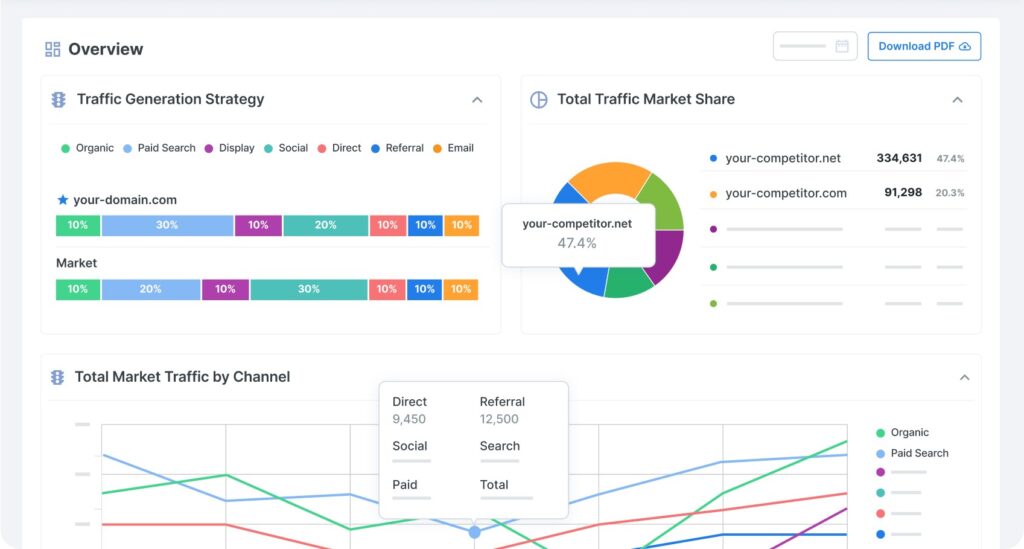Click the Traffic Generation Strategy panel icon

pyautogui.click(x=59, y=99)
